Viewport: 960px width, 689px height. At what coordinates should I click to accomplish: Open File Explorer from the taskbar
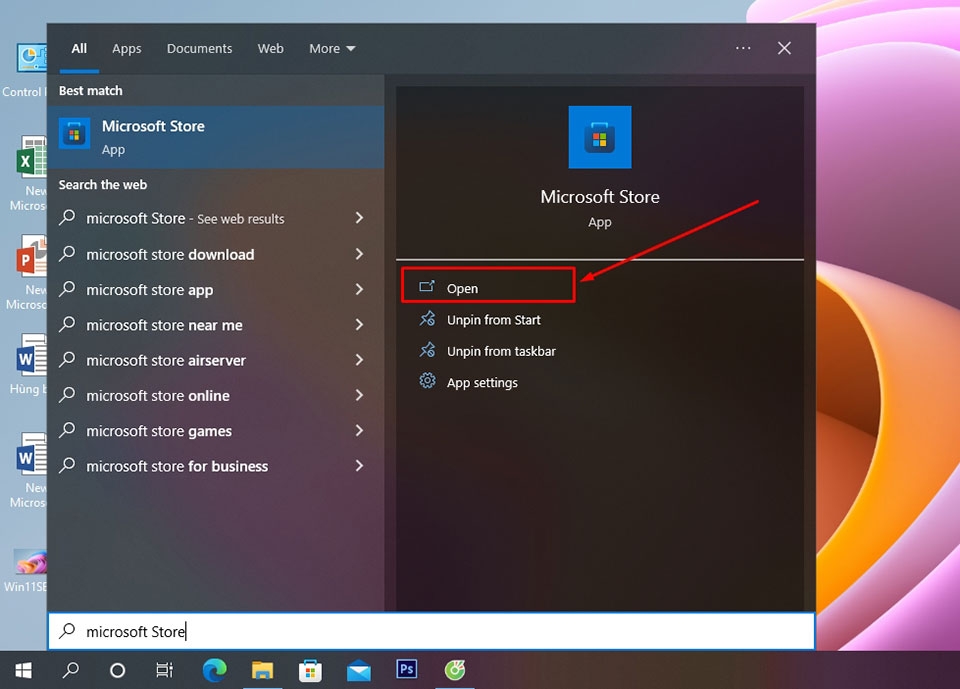point(262,670)
